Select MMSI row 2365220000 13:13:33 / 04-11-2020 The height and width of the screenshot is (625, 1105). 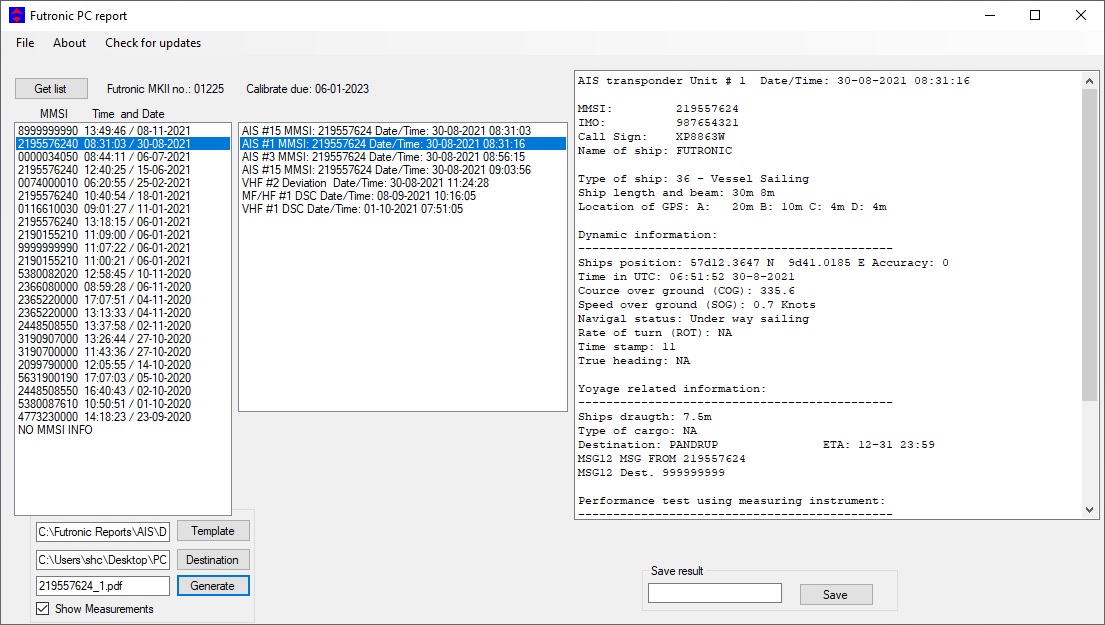[123, 313]
